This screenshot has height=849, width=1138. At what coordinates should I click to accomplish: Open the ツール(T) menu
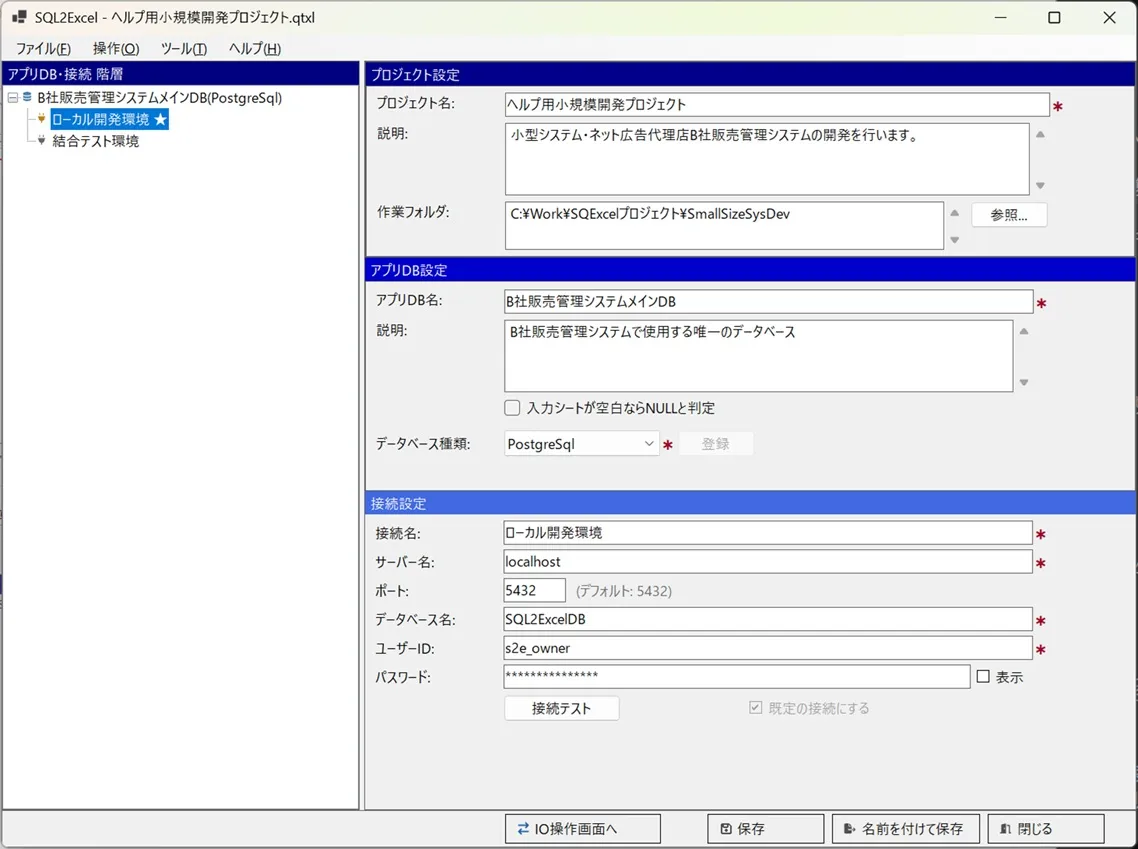point(184,49)
